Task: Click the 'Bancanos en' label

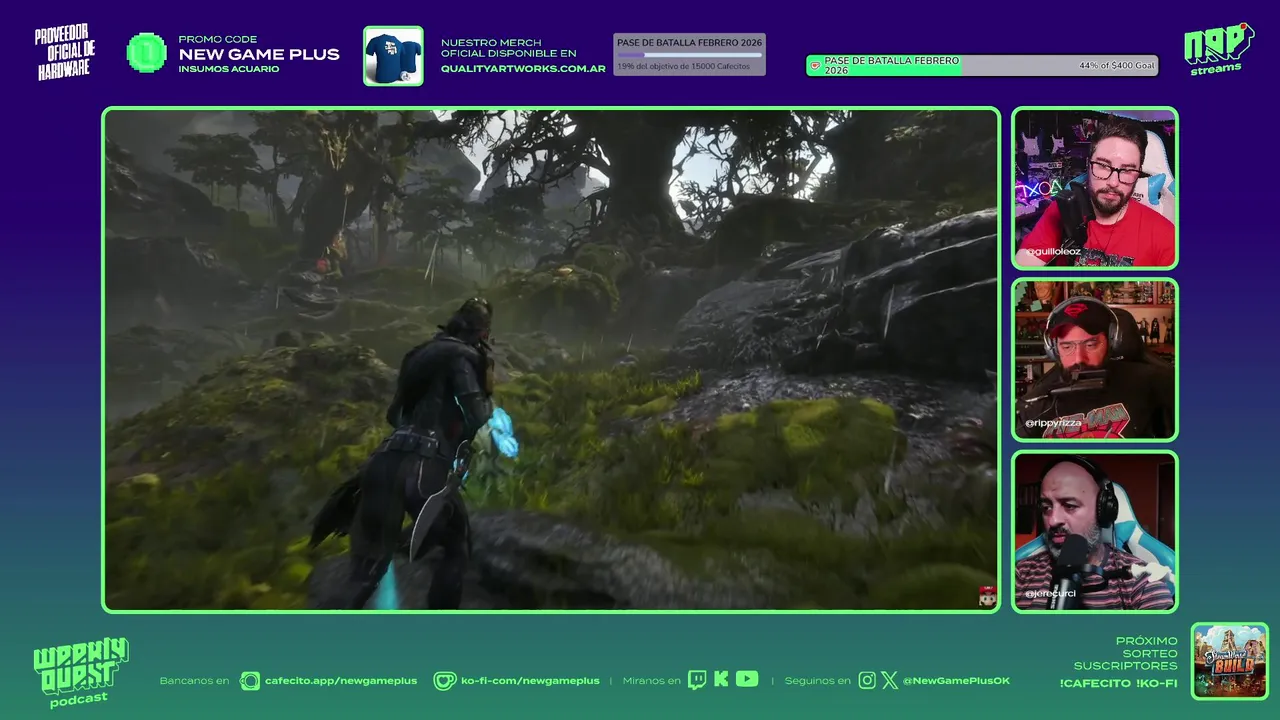Action: pyautogui.click(x=194, y=681)
